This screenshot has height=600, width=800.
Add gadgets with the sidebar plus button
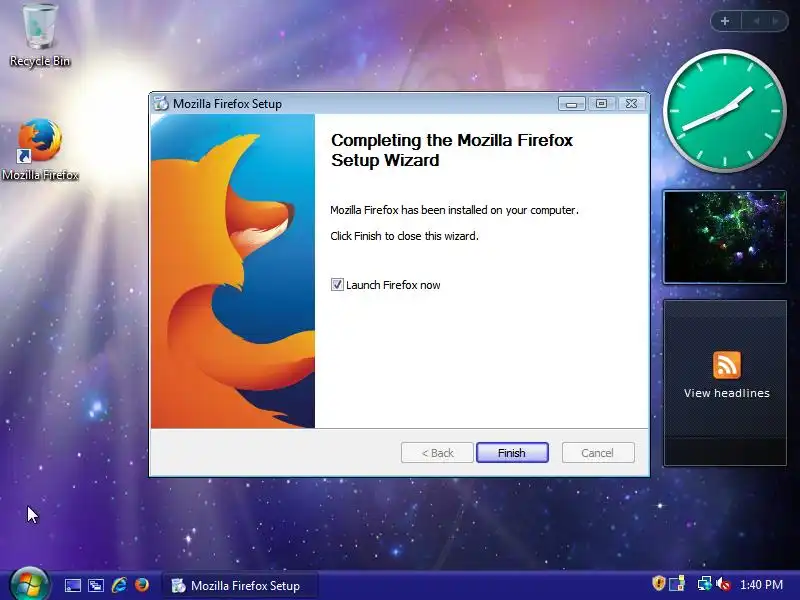pyautogui.click(x=725, y=21)
